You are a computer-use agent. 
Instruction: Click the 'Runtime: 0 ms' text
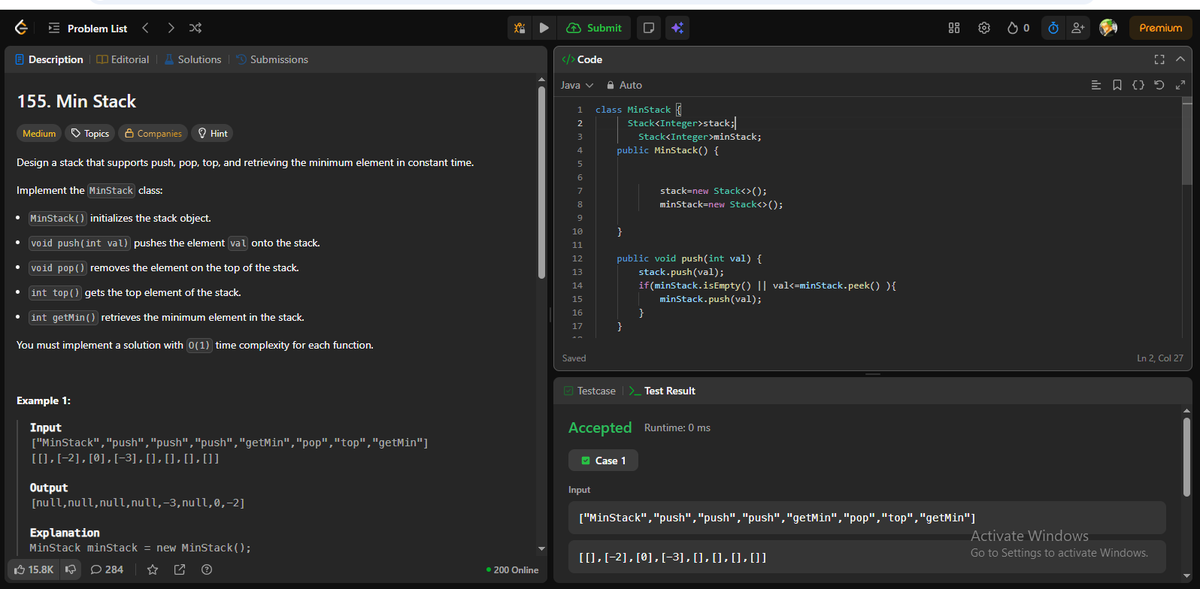pyautogui.click(x=677, y=428)
